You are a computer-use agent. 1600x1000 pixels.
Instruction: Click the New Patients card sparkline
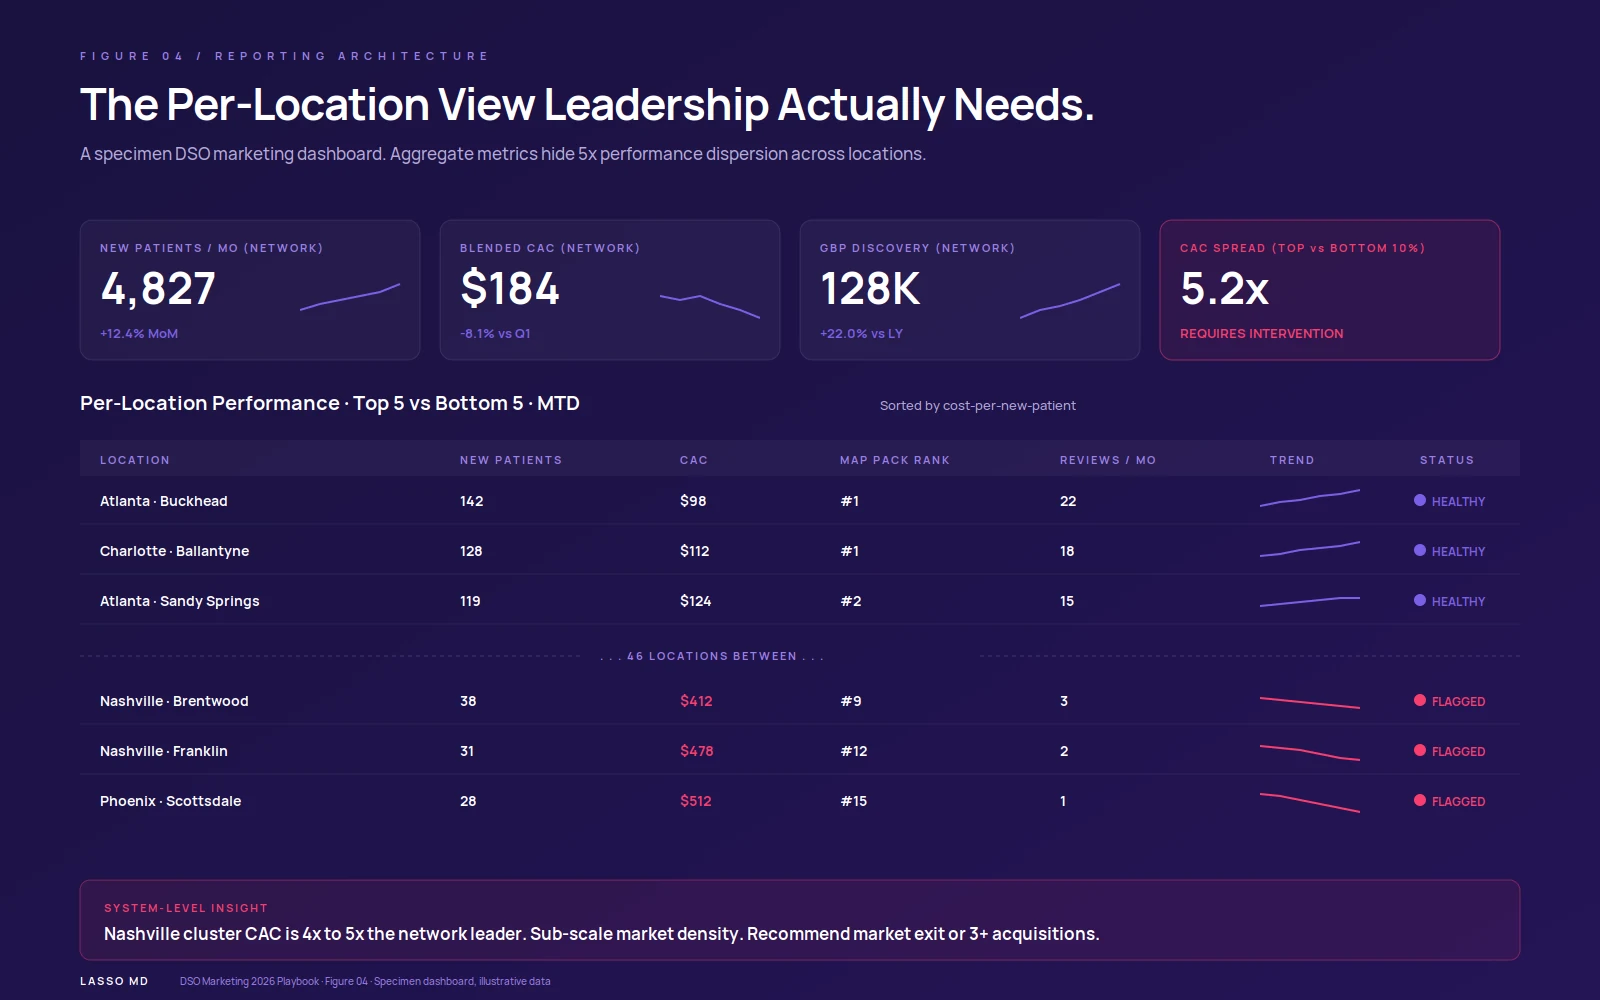click(350, 297)
